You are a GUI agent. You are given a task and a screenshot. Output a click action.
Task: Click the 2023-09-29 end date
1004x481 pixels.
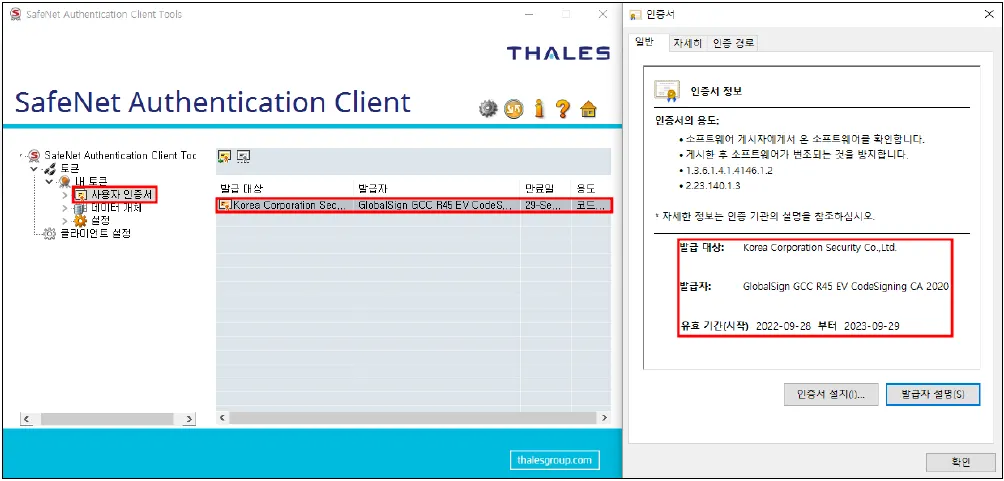(x=871, y=326)
